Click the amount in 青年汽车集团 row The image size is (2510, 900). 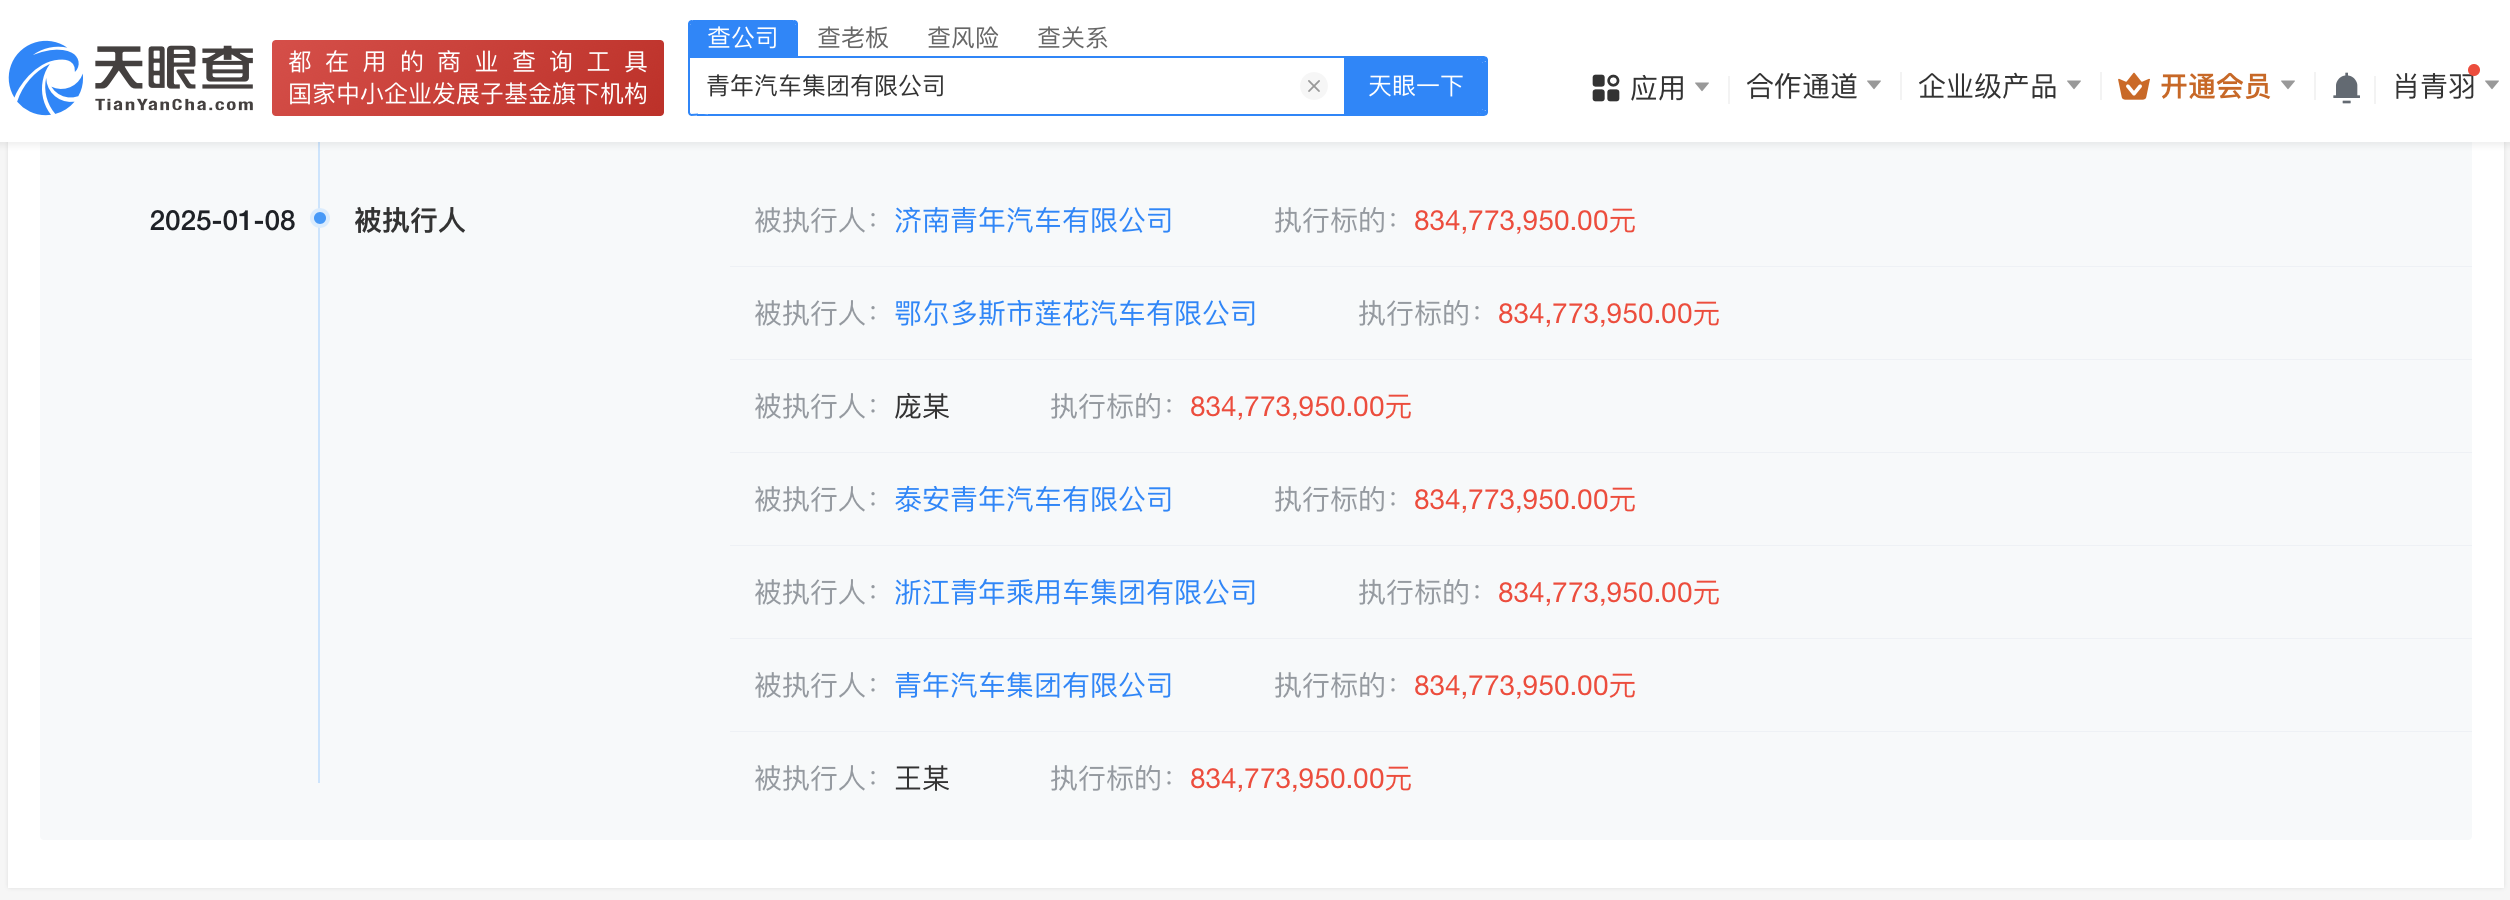click(x=1524, y=686)
